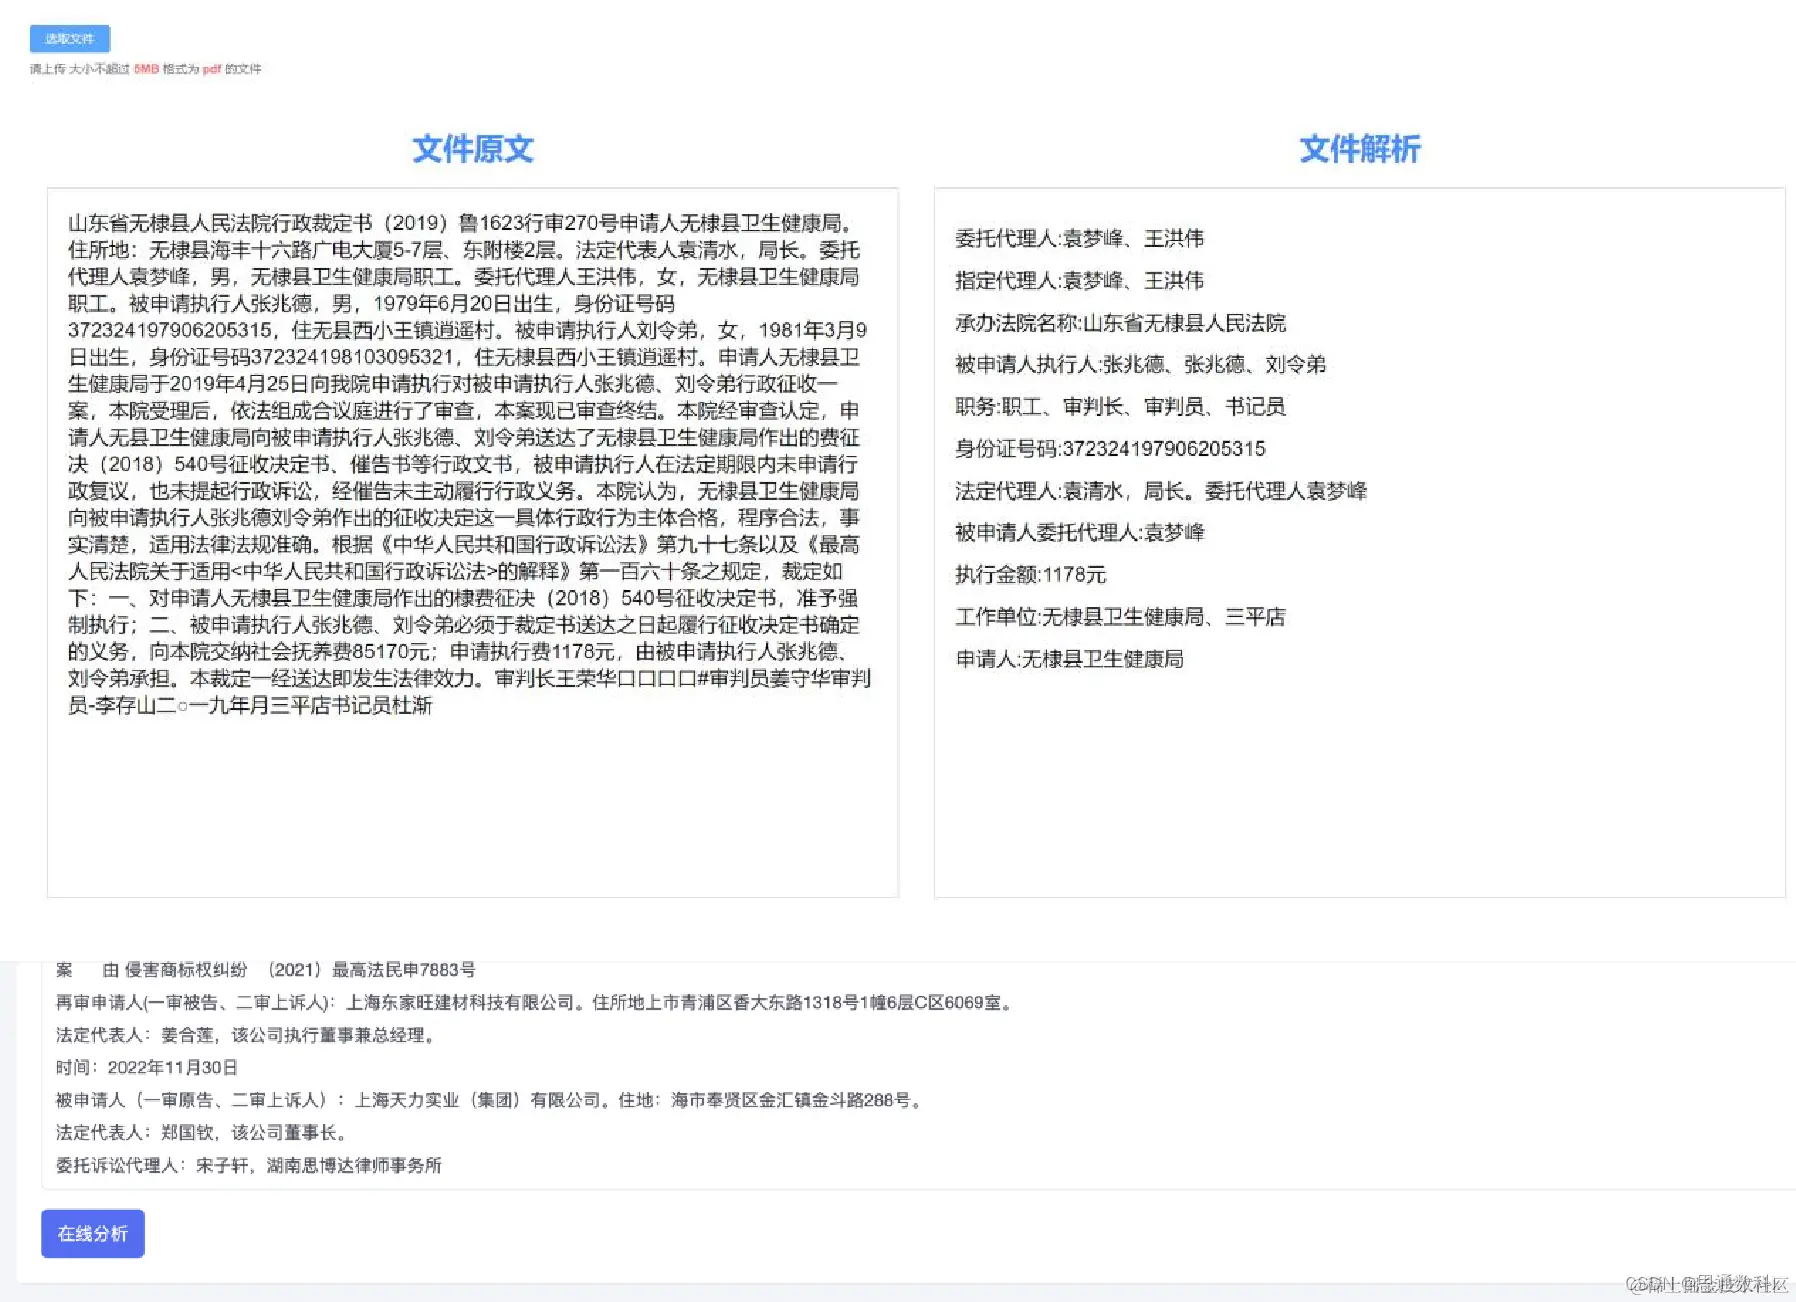This screenshot has width=1796, height=1302.
Task: Select the 指定代理人:袁梦峰、王洪伟 line
Action: [1079, 280]
